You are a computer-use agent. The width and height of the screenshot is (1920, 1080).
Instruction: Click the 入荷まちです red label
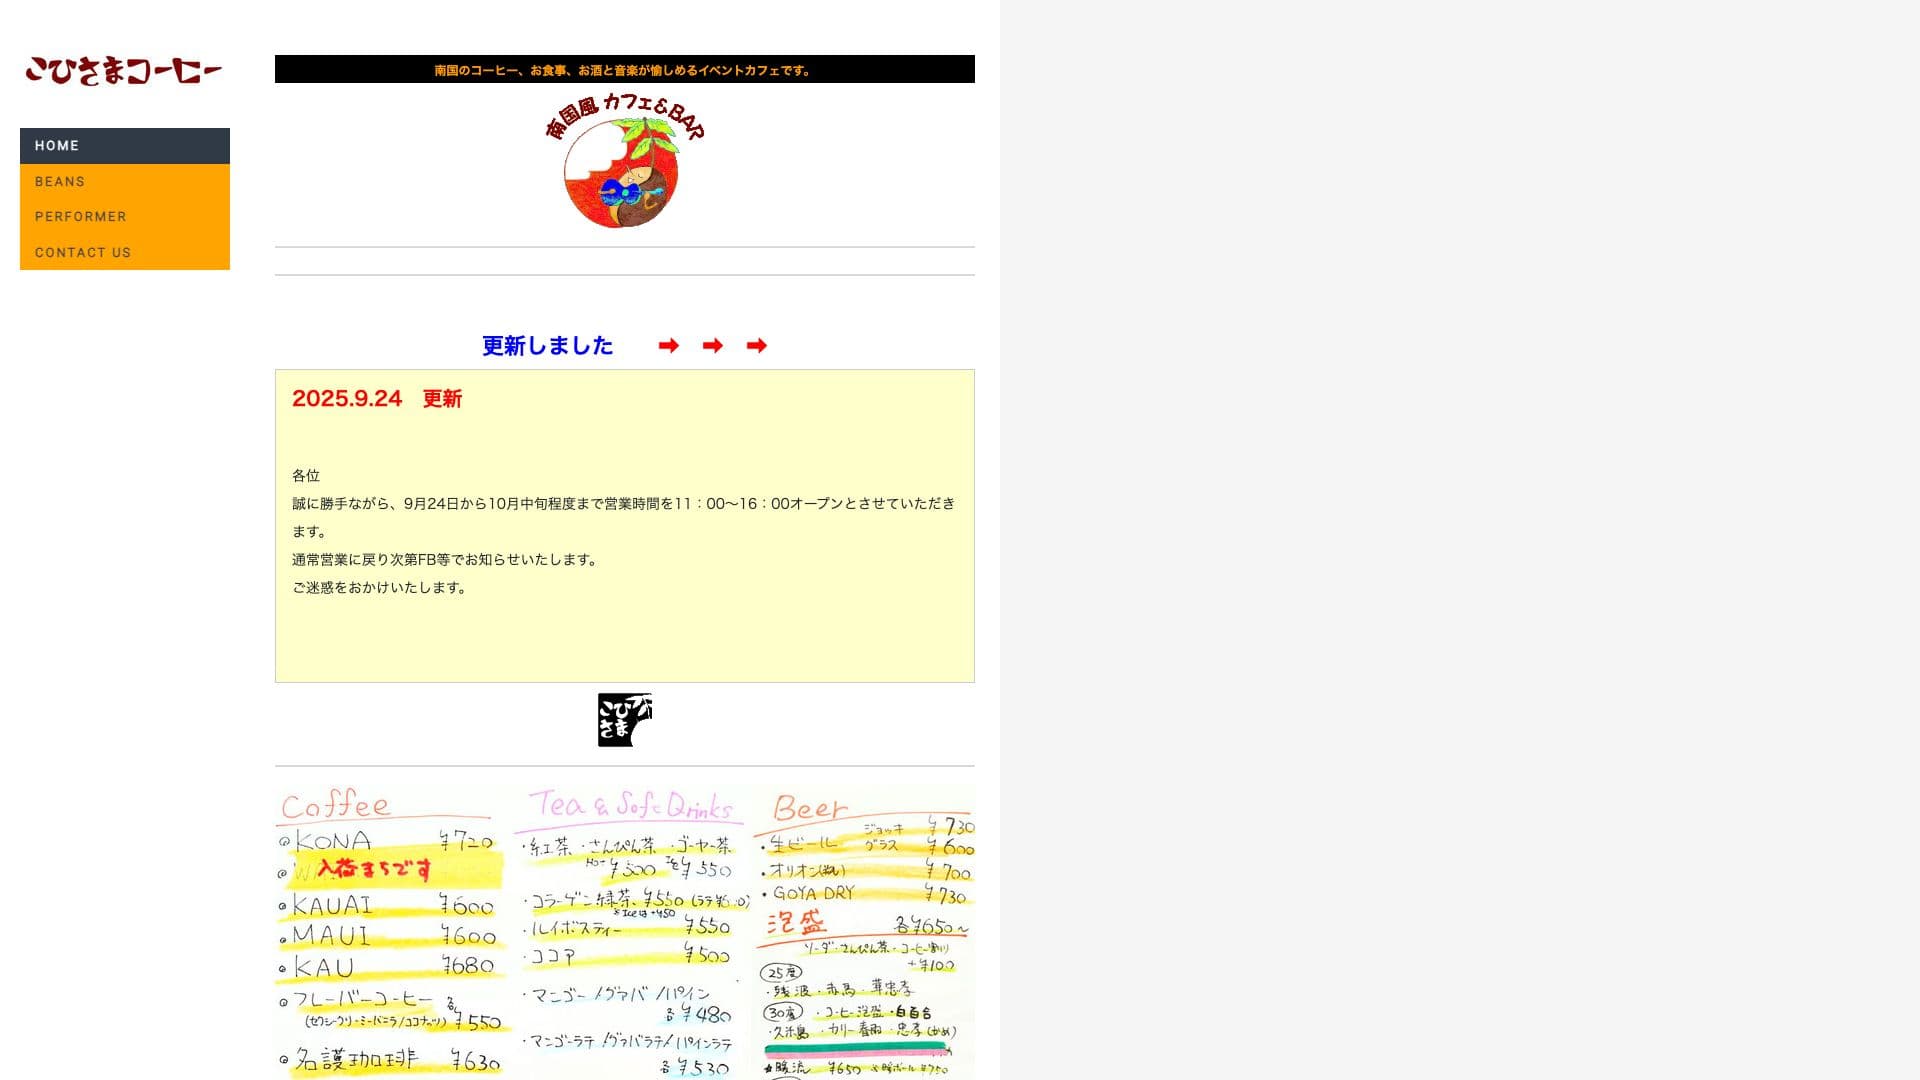coord(375,868)
